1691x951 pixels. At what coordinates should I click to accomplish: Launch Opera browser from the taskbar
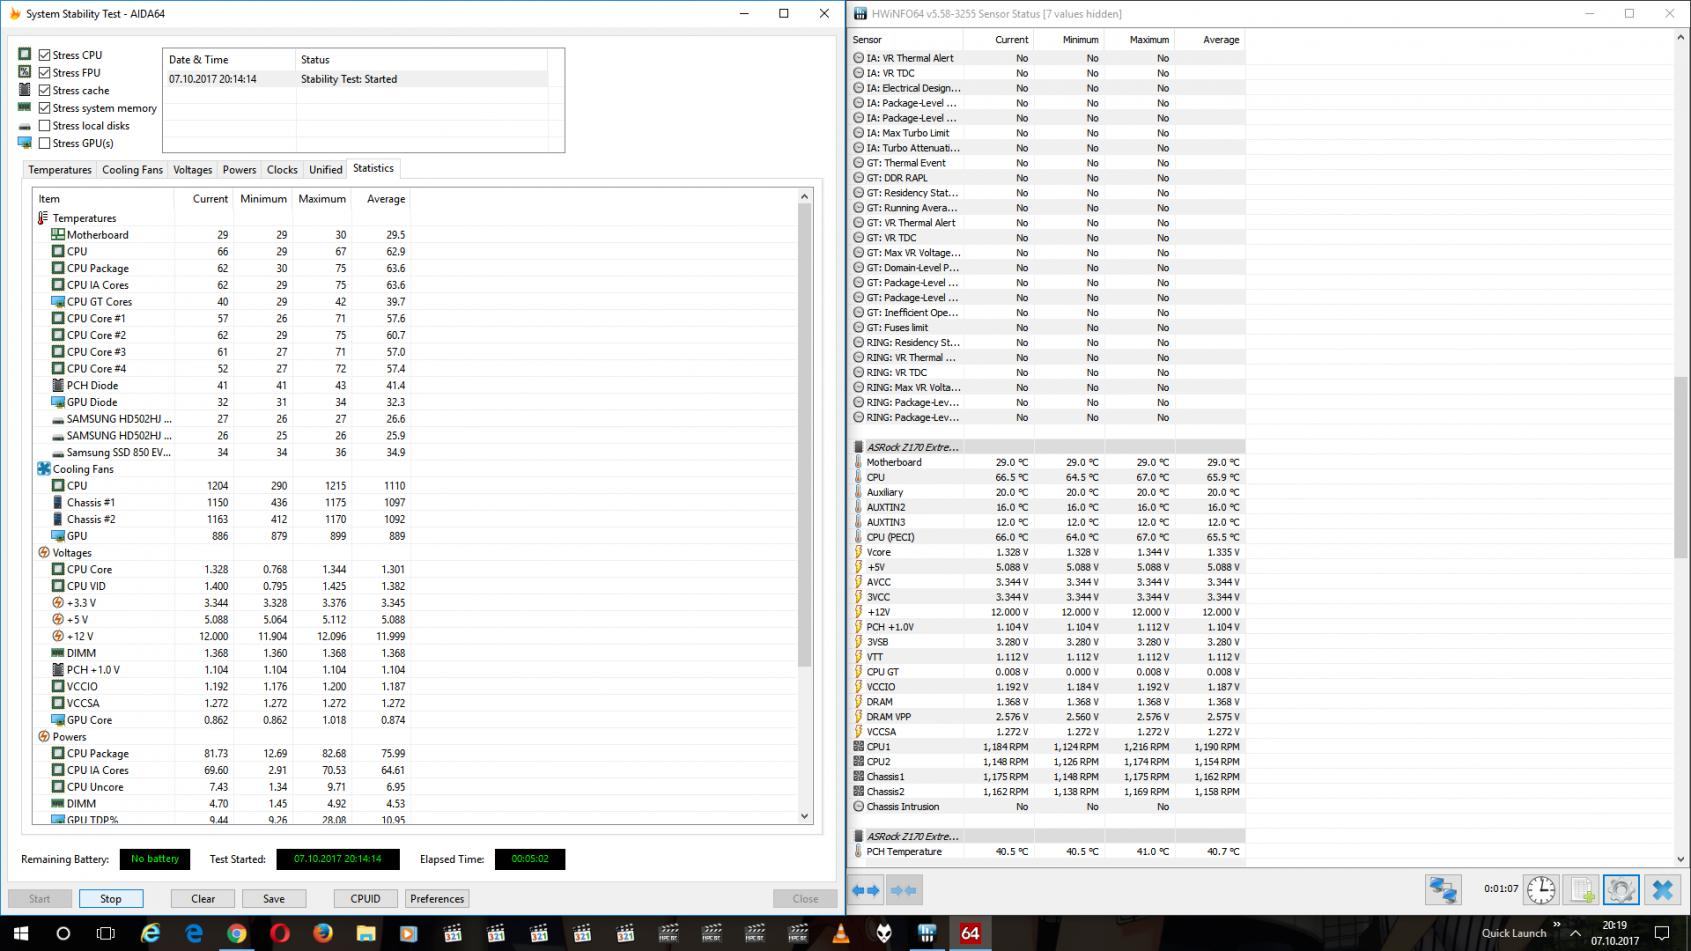[x=280, y=933]
